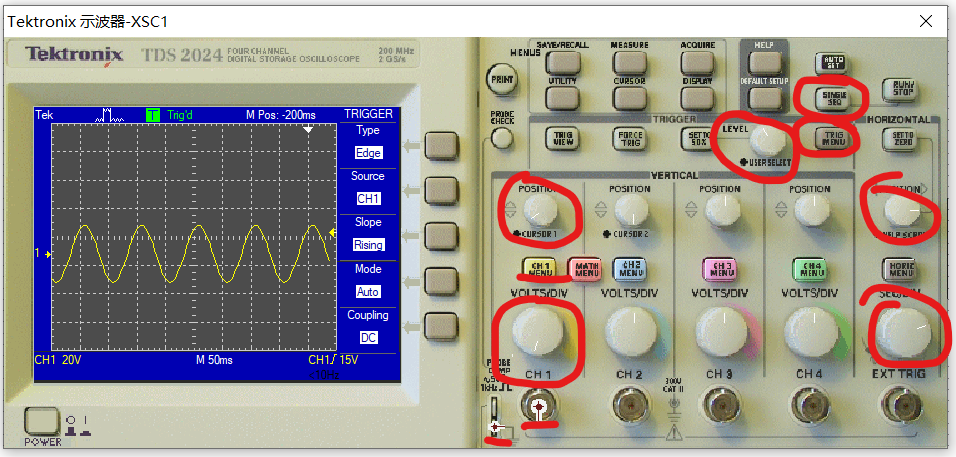Image resolution: width=956 pixels, height=457 pixels.
Task: Click the CH3 vertical POSITION knob
Action: pyautogui.click(x=722, y=210)
